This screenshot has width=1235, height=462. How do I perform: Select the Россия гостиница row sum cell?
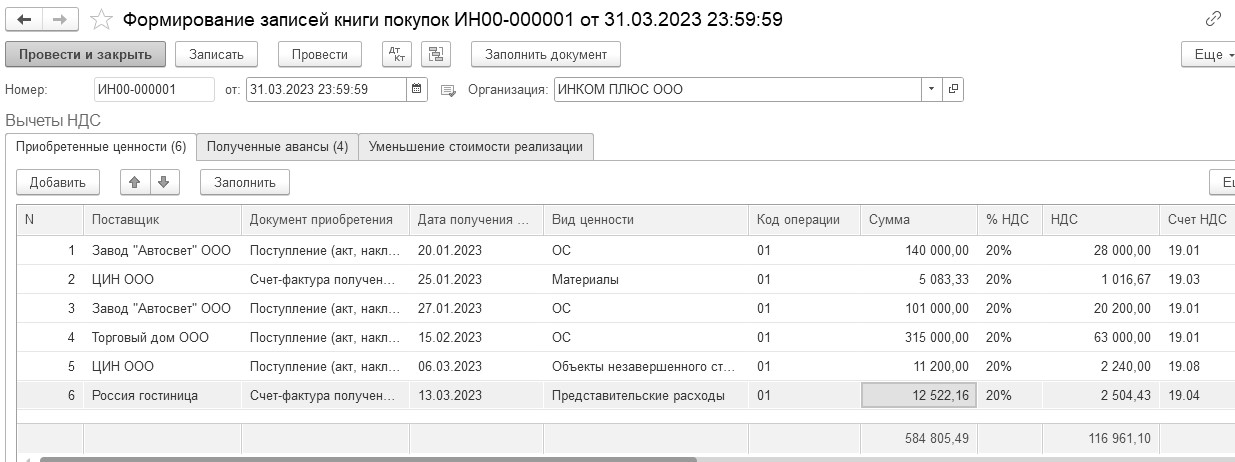coord(918,395)
